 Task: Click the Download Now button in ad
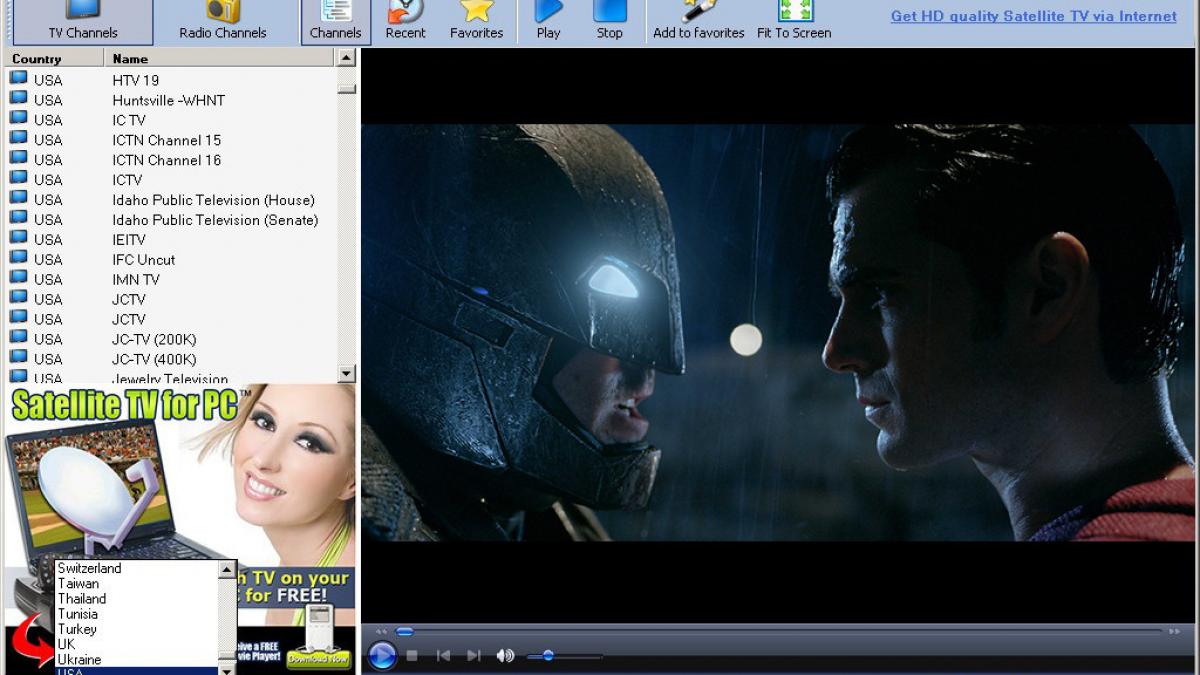[318, 659]
